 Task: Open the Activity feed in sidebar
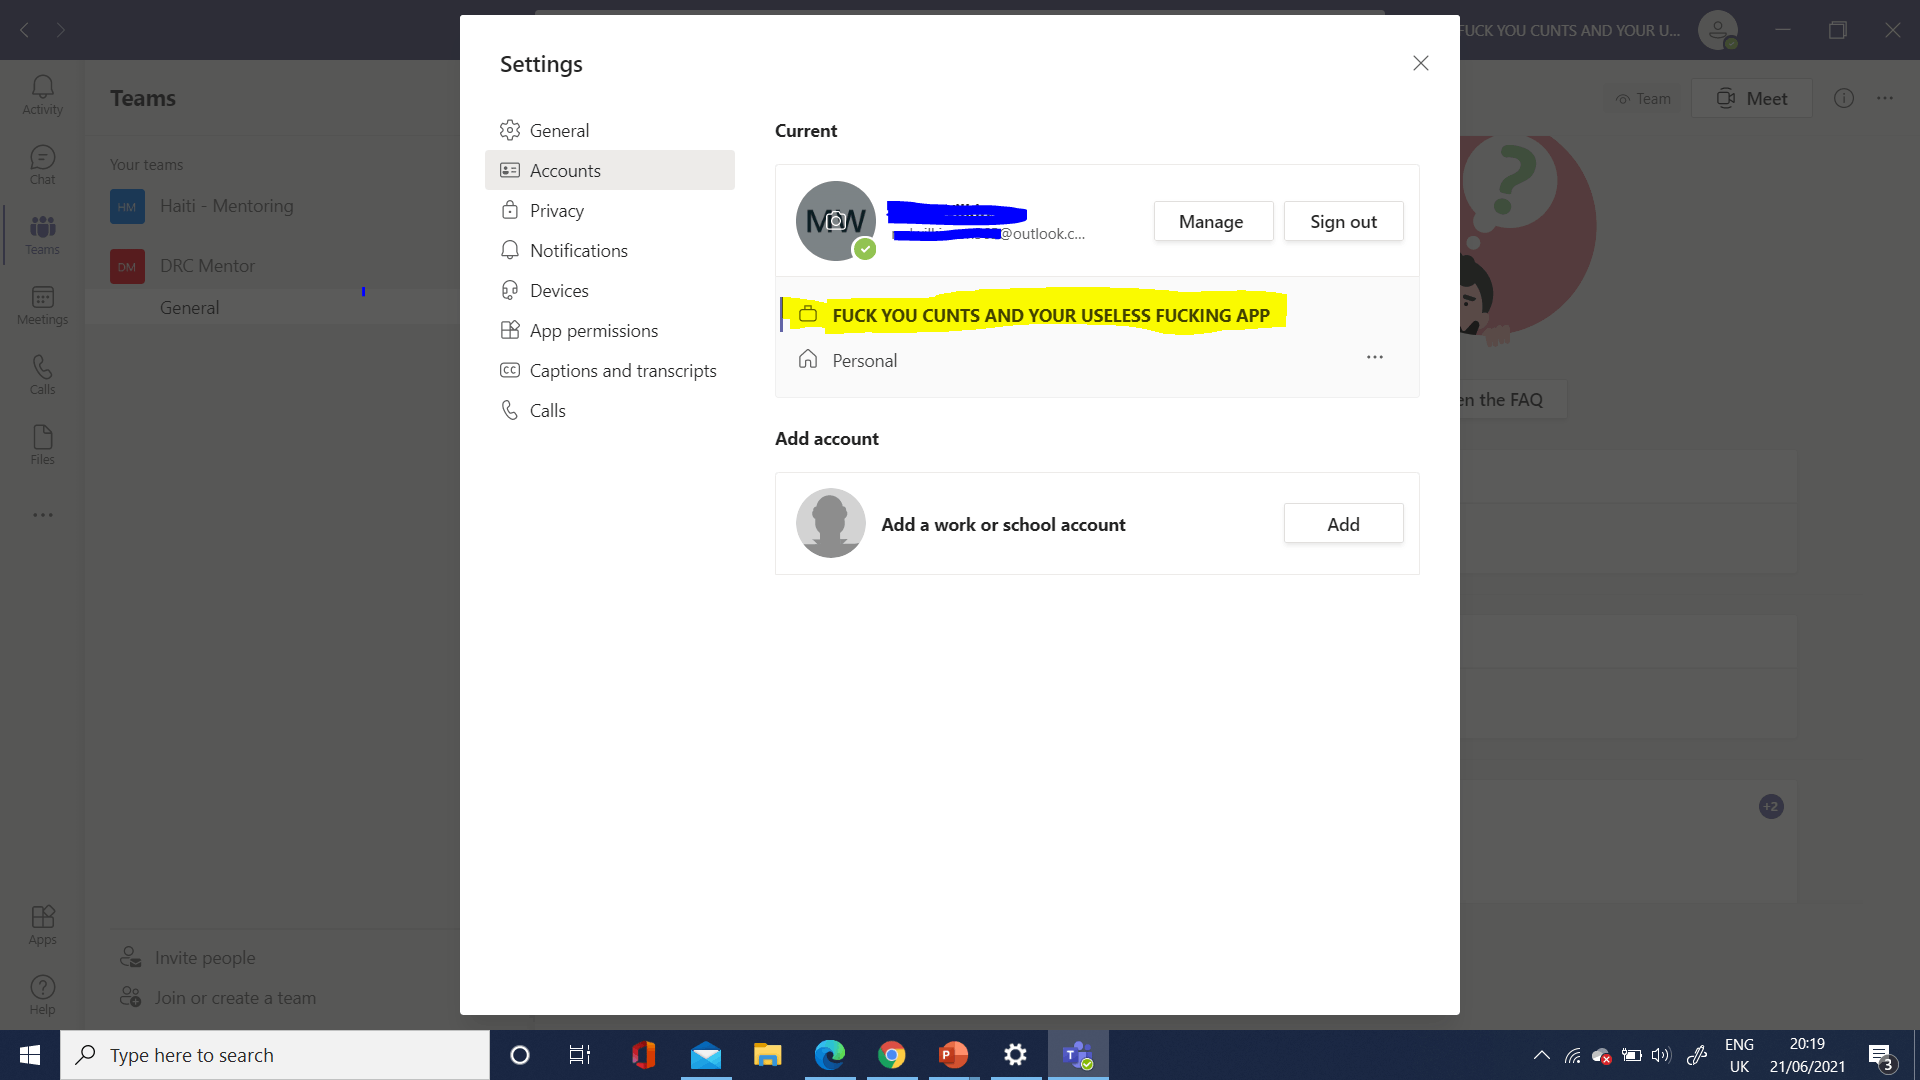point(42,95)
